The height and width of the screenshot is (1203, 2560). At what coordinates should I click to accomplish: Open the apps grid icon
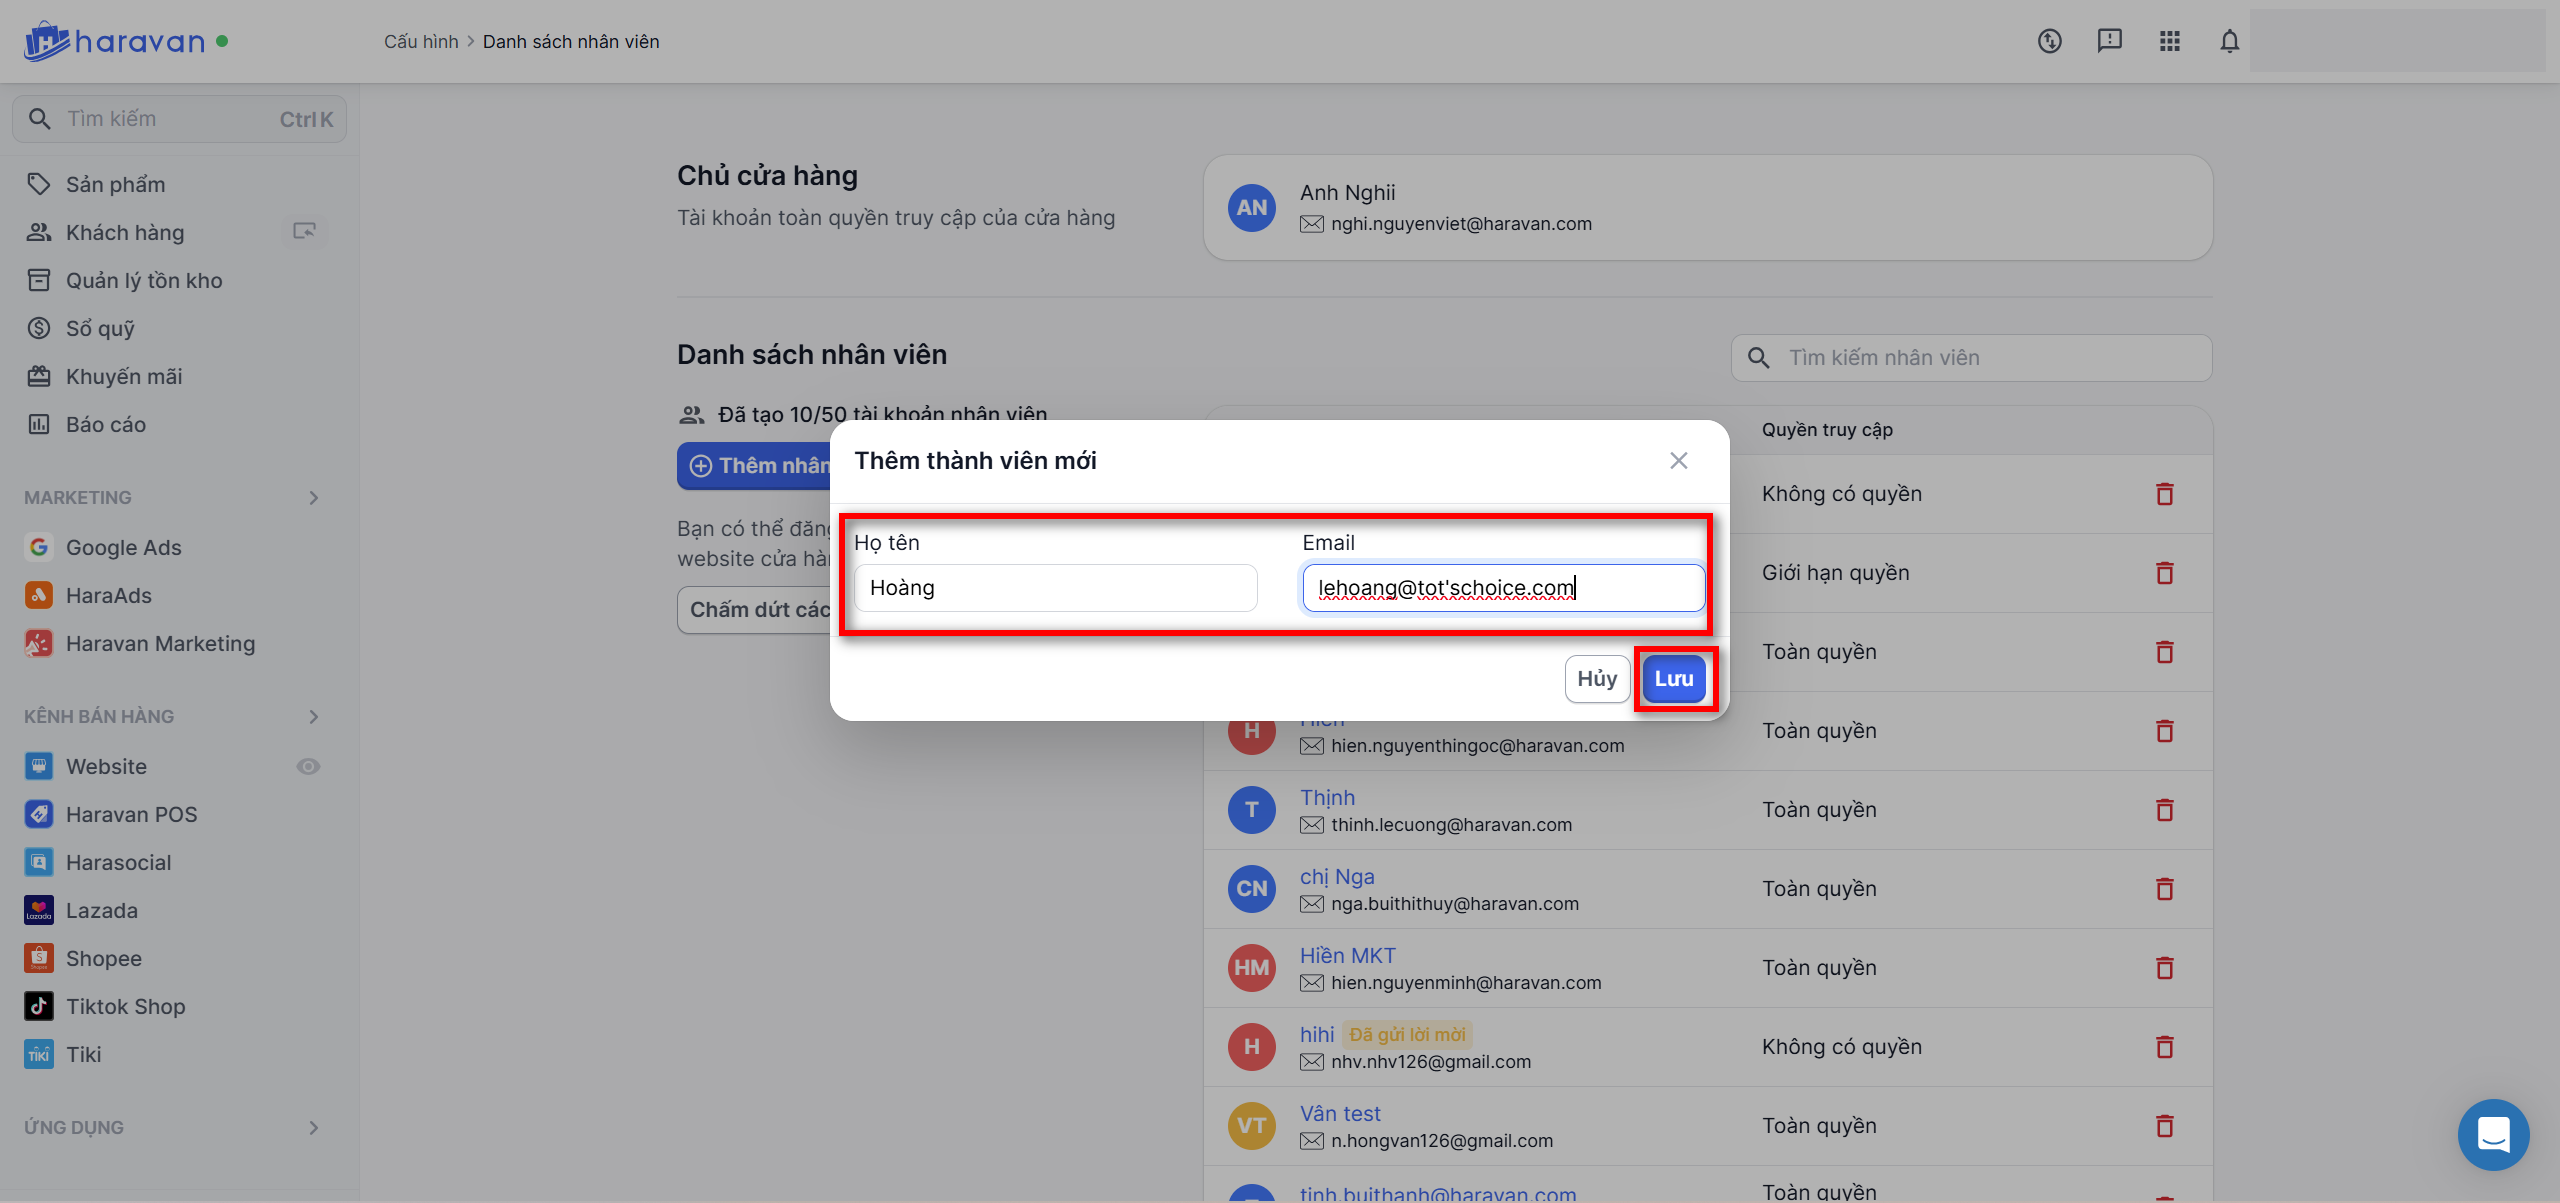pyautogui.click(x=2169, y=41)
